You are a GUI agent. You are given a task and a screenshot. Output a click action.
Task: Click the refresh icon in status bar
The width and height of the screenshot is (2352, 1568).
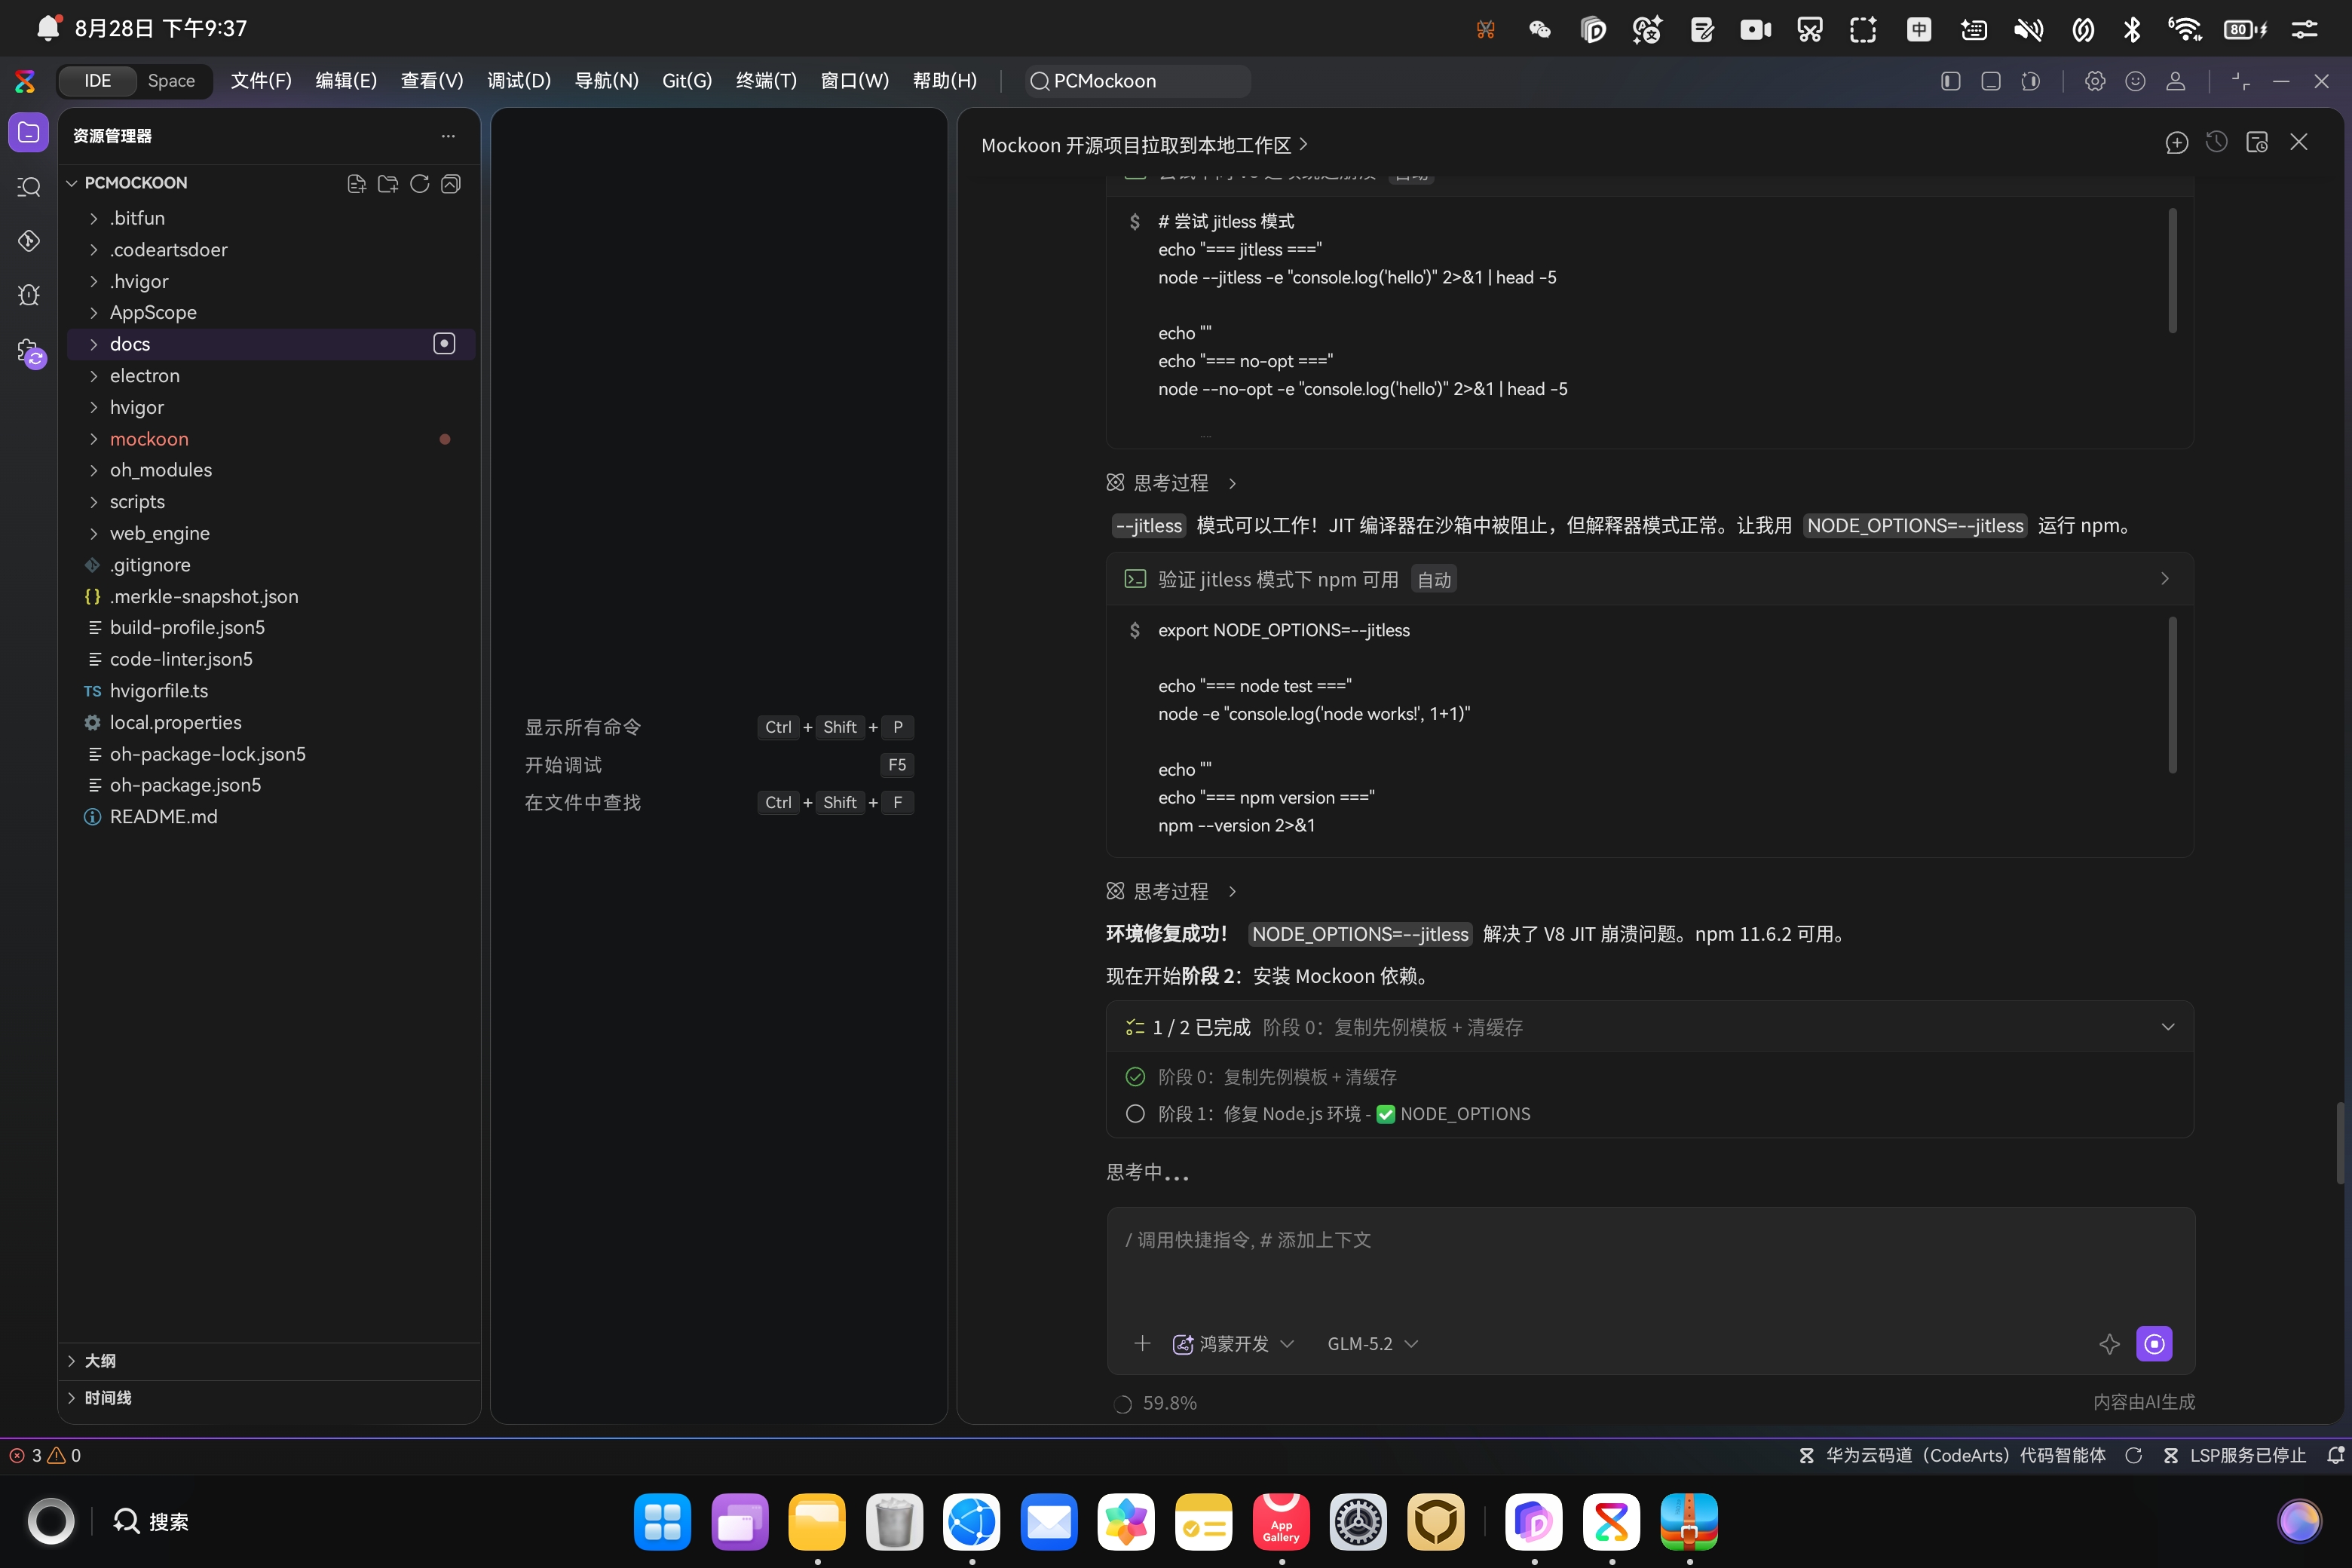[x=2133, y=1455]
